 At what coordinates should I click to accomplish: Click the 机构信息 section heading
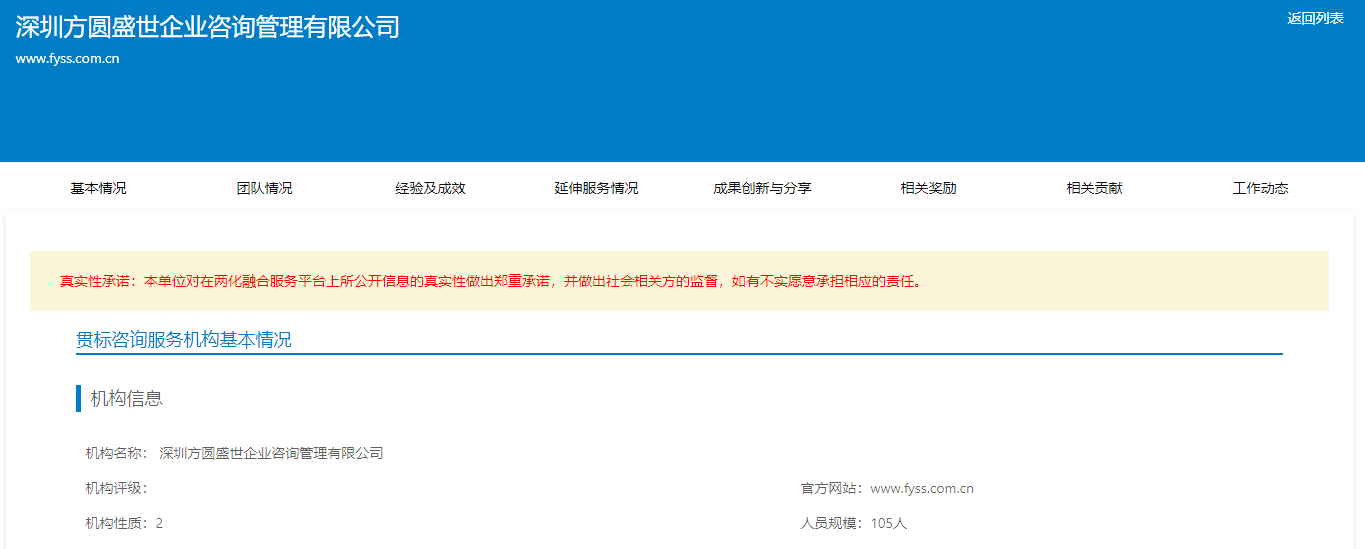point(127,399)
